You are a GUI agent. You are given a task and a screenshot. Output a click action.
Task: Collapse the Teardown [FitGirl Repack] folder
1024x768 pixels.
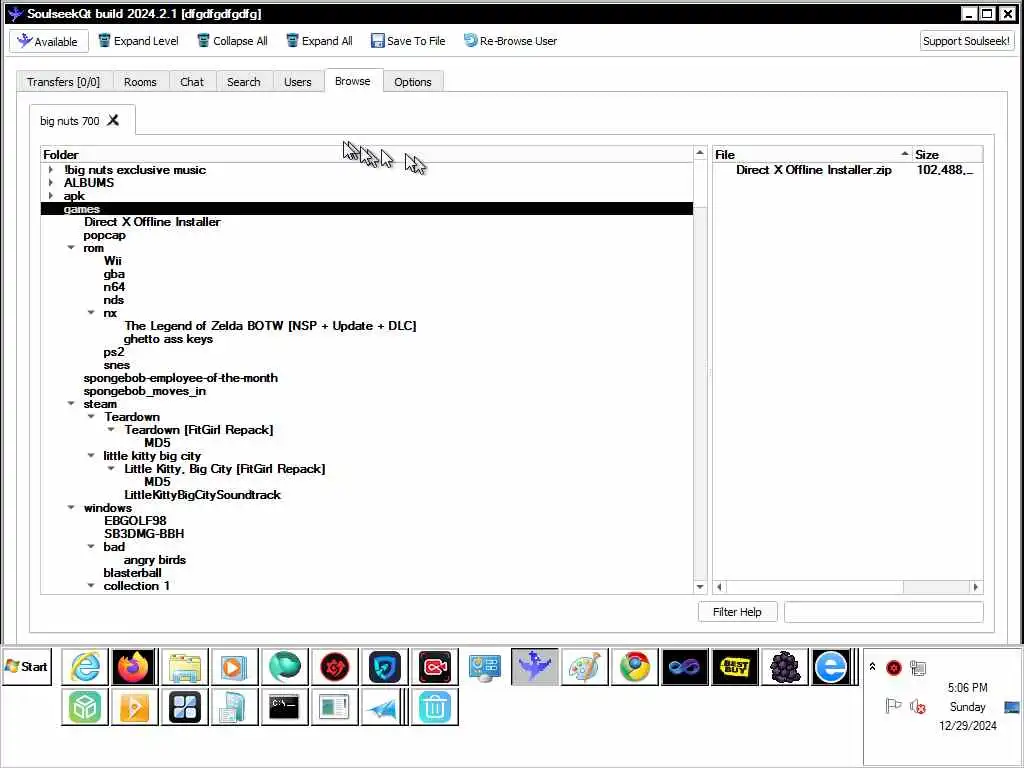coord(112,430)
